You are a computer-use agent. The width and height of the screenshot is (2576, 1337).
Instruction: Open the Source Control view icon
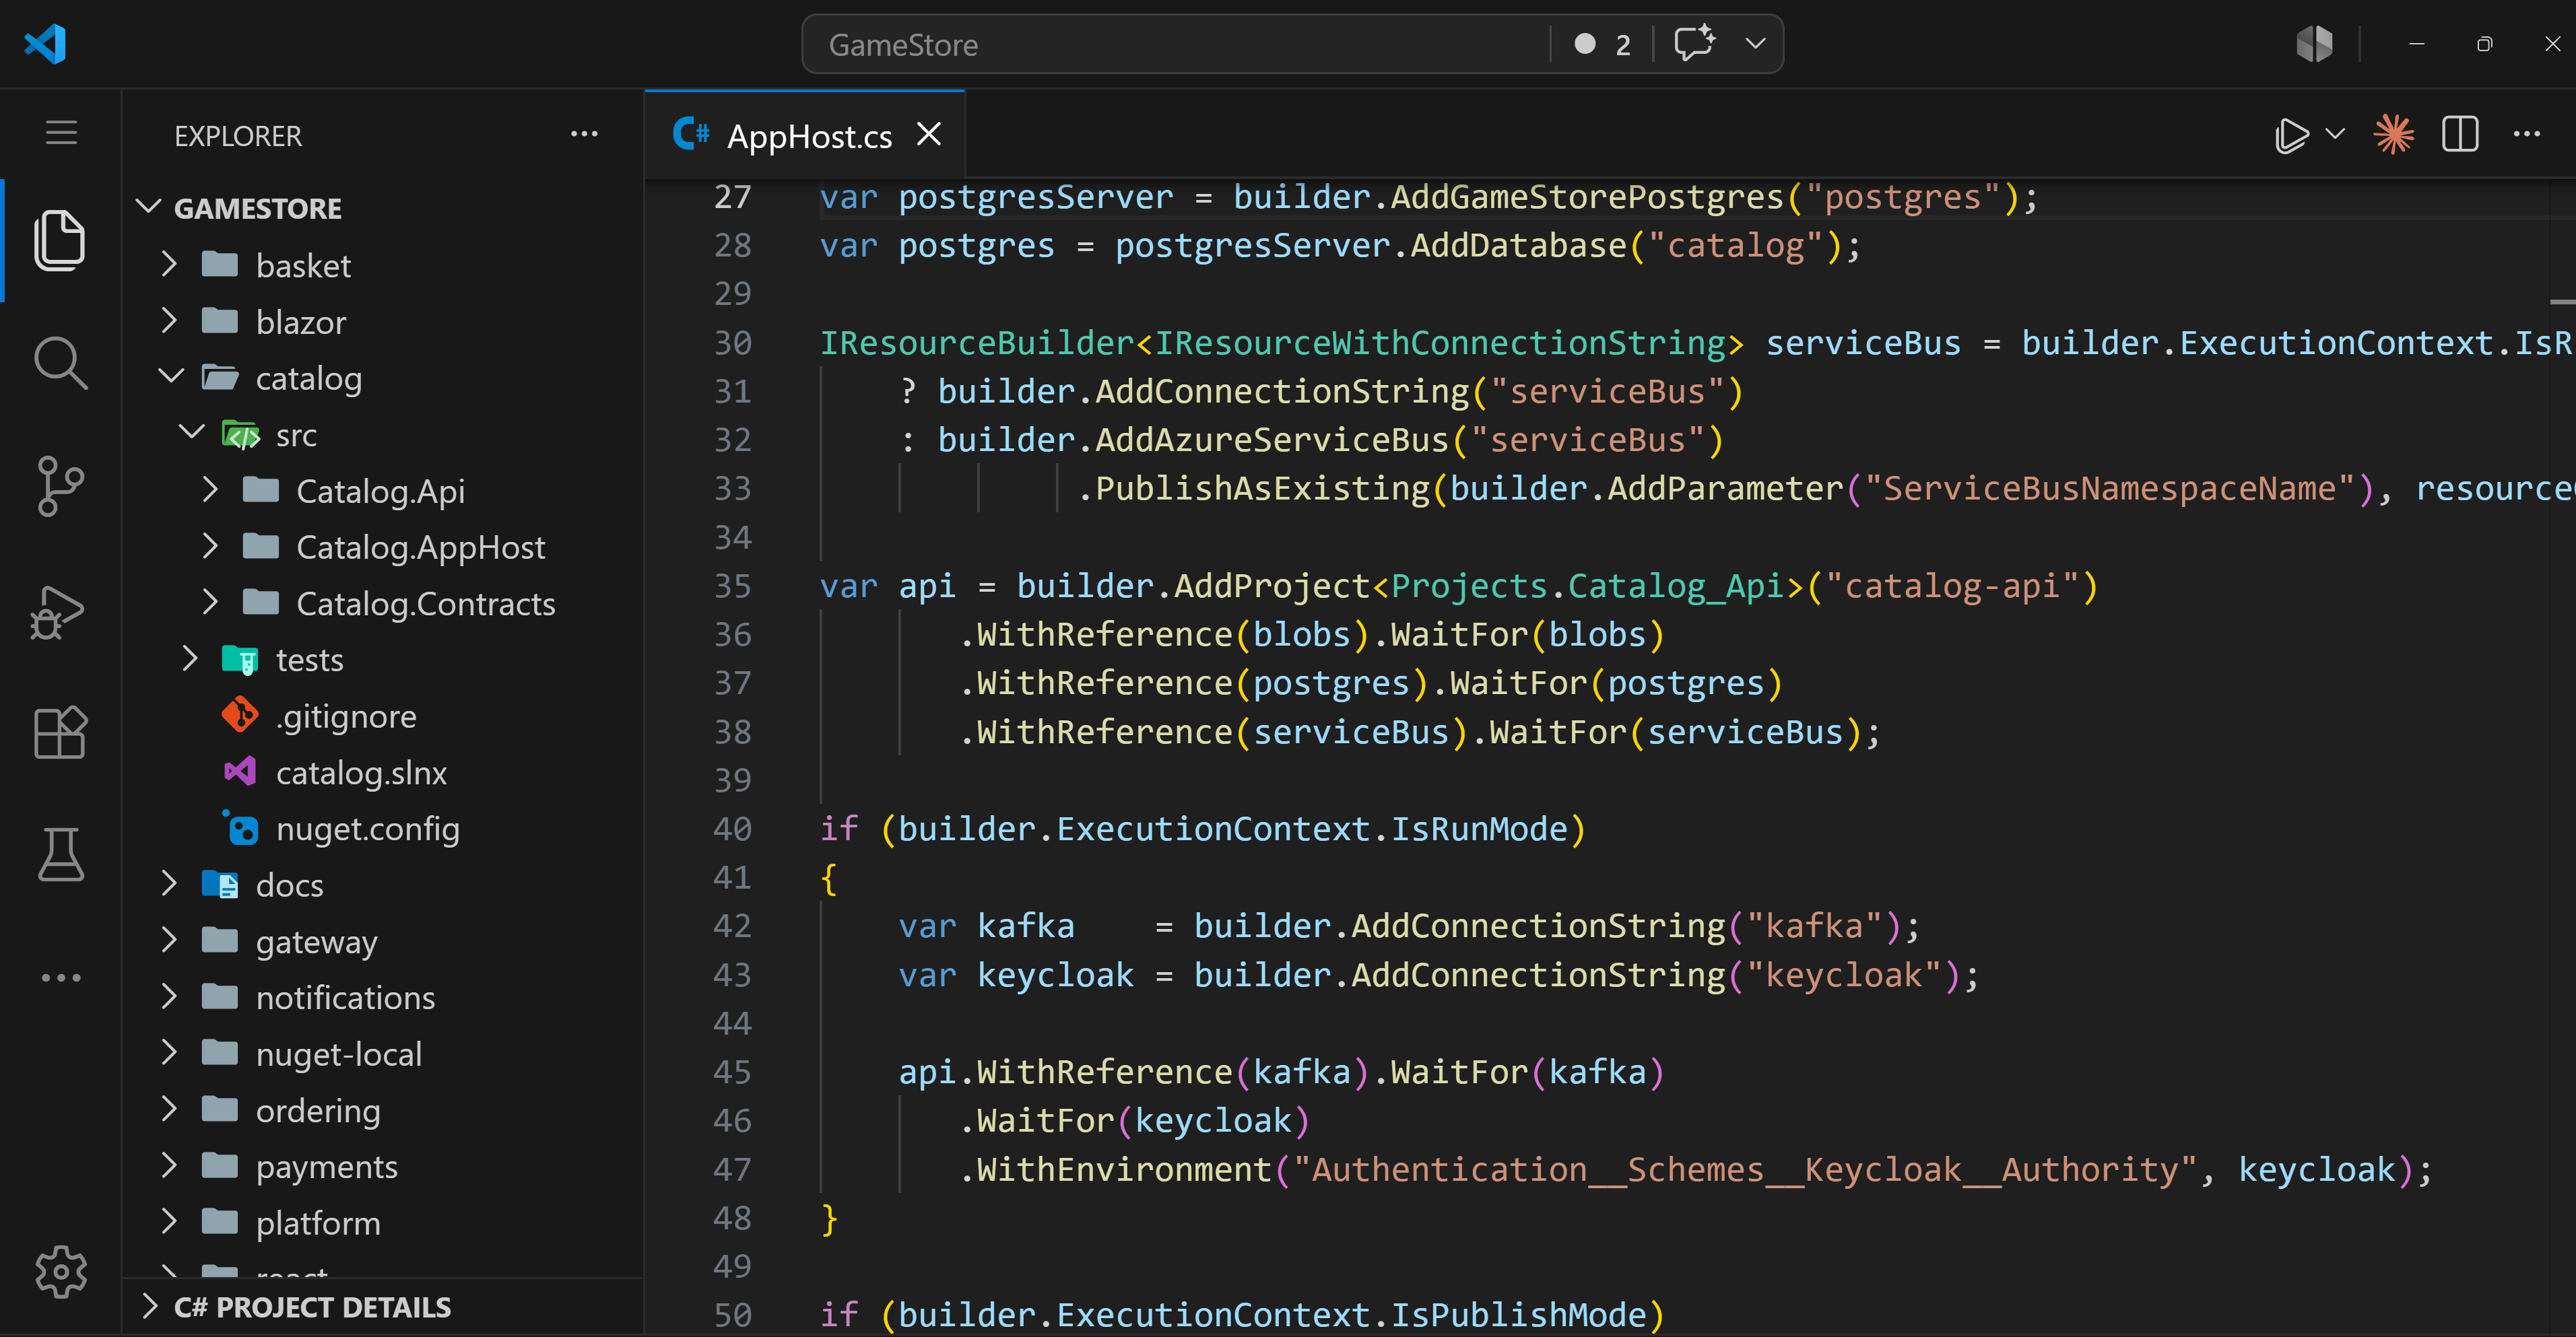60,486
